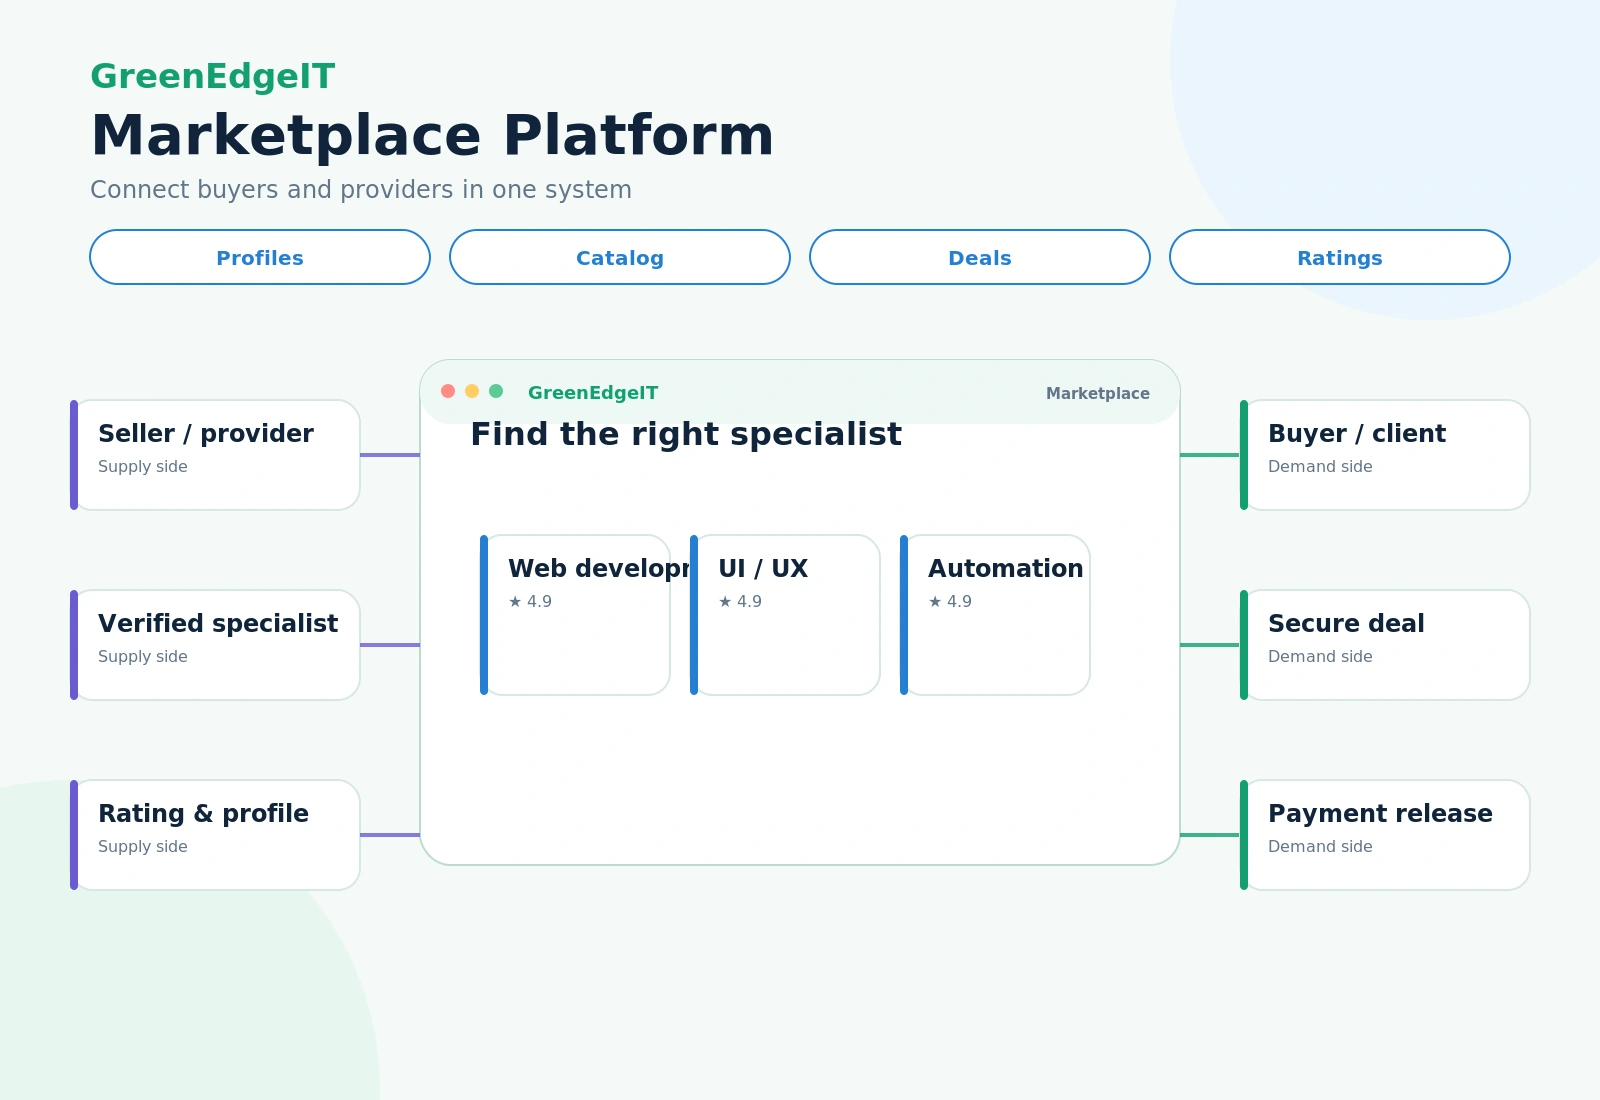1600x1100 pixels.
Task: Click the star 4.9 rating under Automation
Action: point(950,601)
